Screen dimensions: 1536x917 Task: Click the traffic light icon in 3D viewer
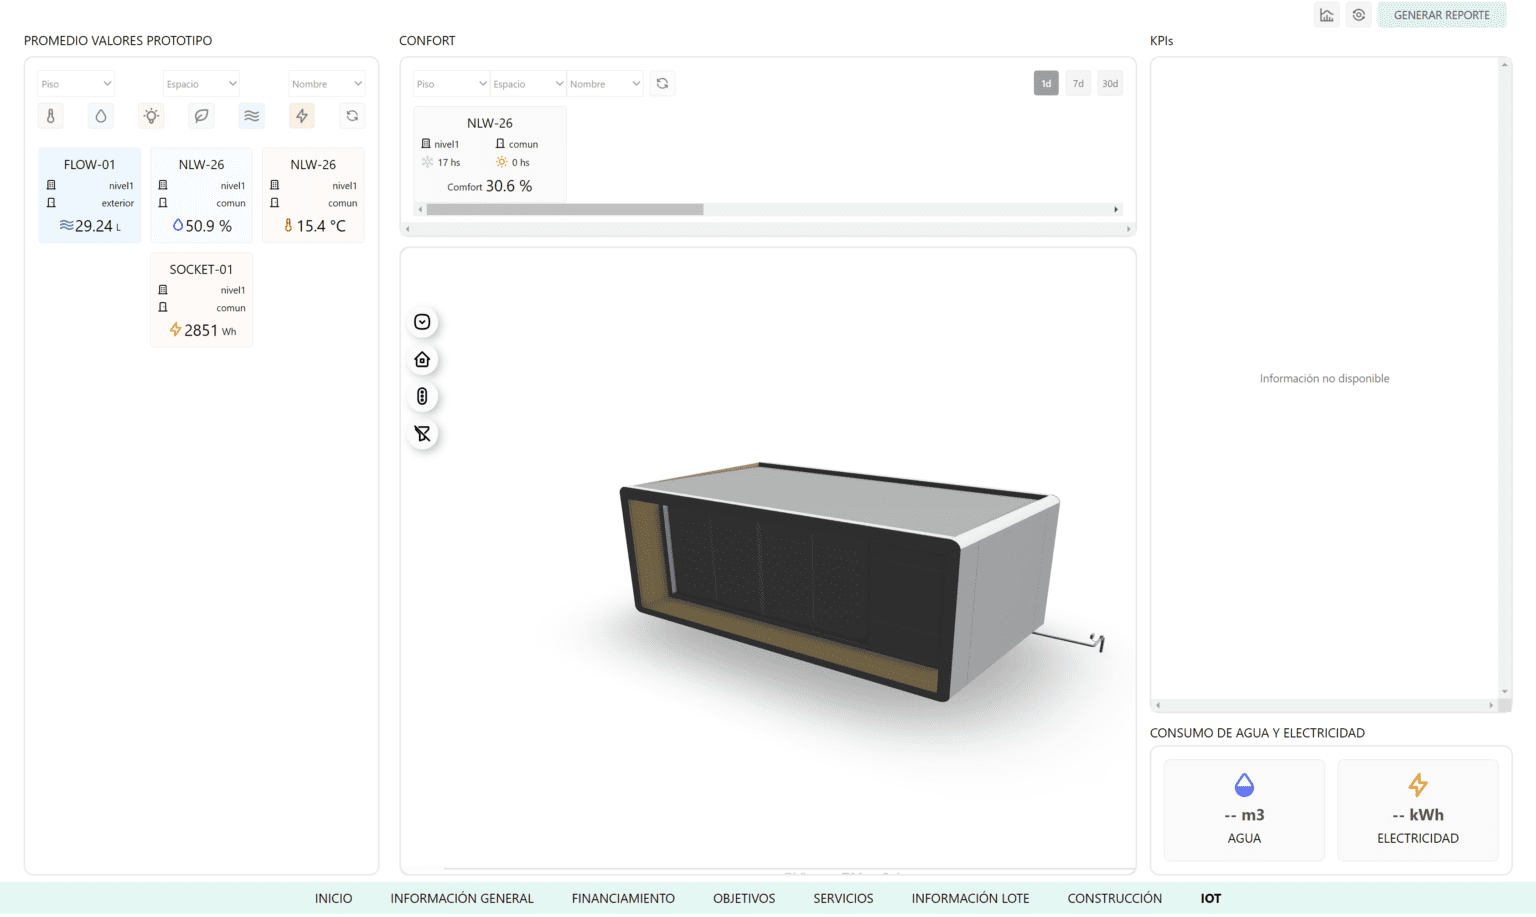click(x=422, y=397)
